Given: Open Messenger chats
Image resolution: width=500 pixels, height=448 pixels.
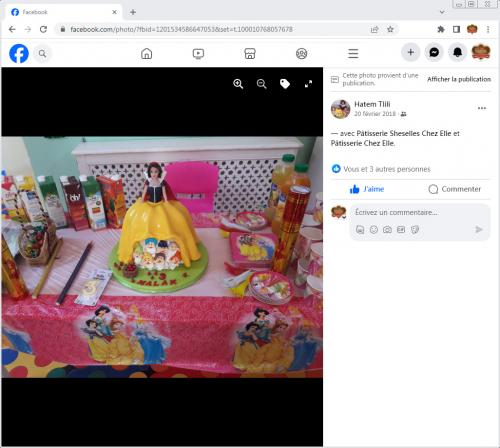Looking at the screenshot, I should pyautogui.click(x=434, y=52).
